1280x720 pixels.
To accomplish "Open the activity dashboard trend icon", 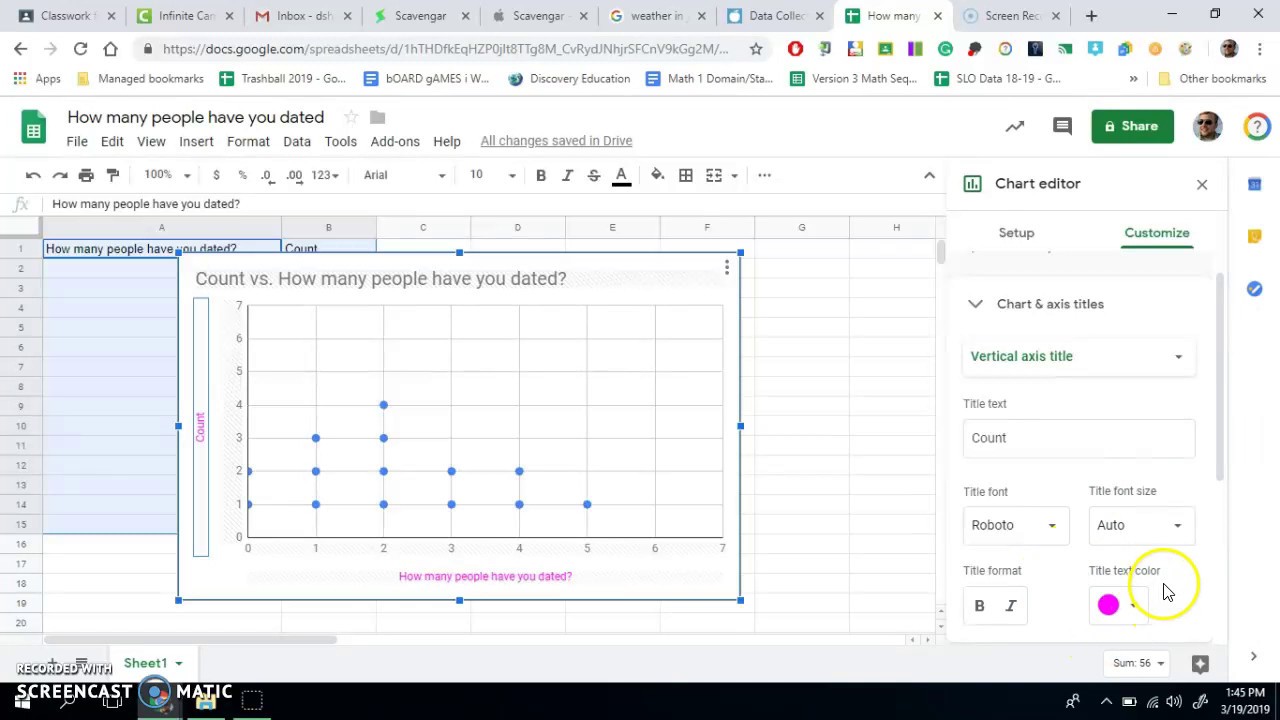I will tap(1015, 126).
